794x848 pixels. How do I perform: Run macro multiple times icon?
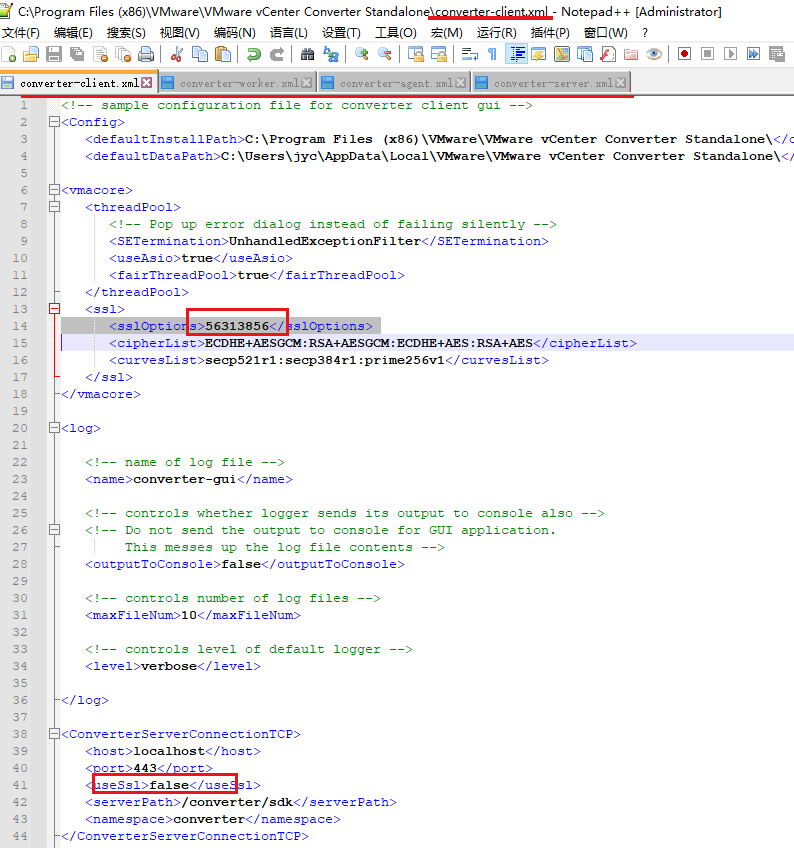(753, 54)
